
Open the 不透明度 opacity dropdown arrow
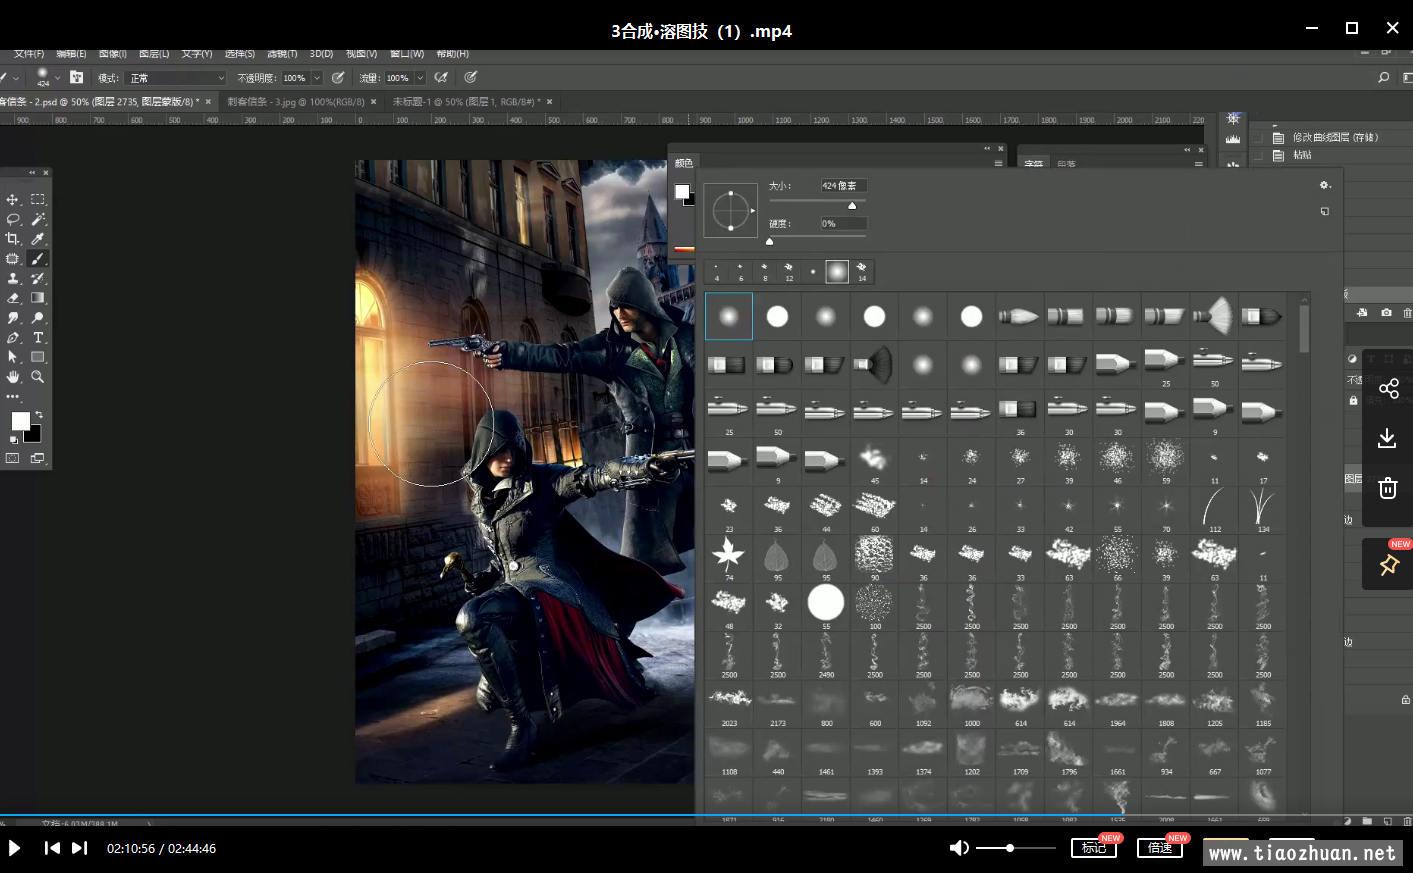click(x=317, y=78)
